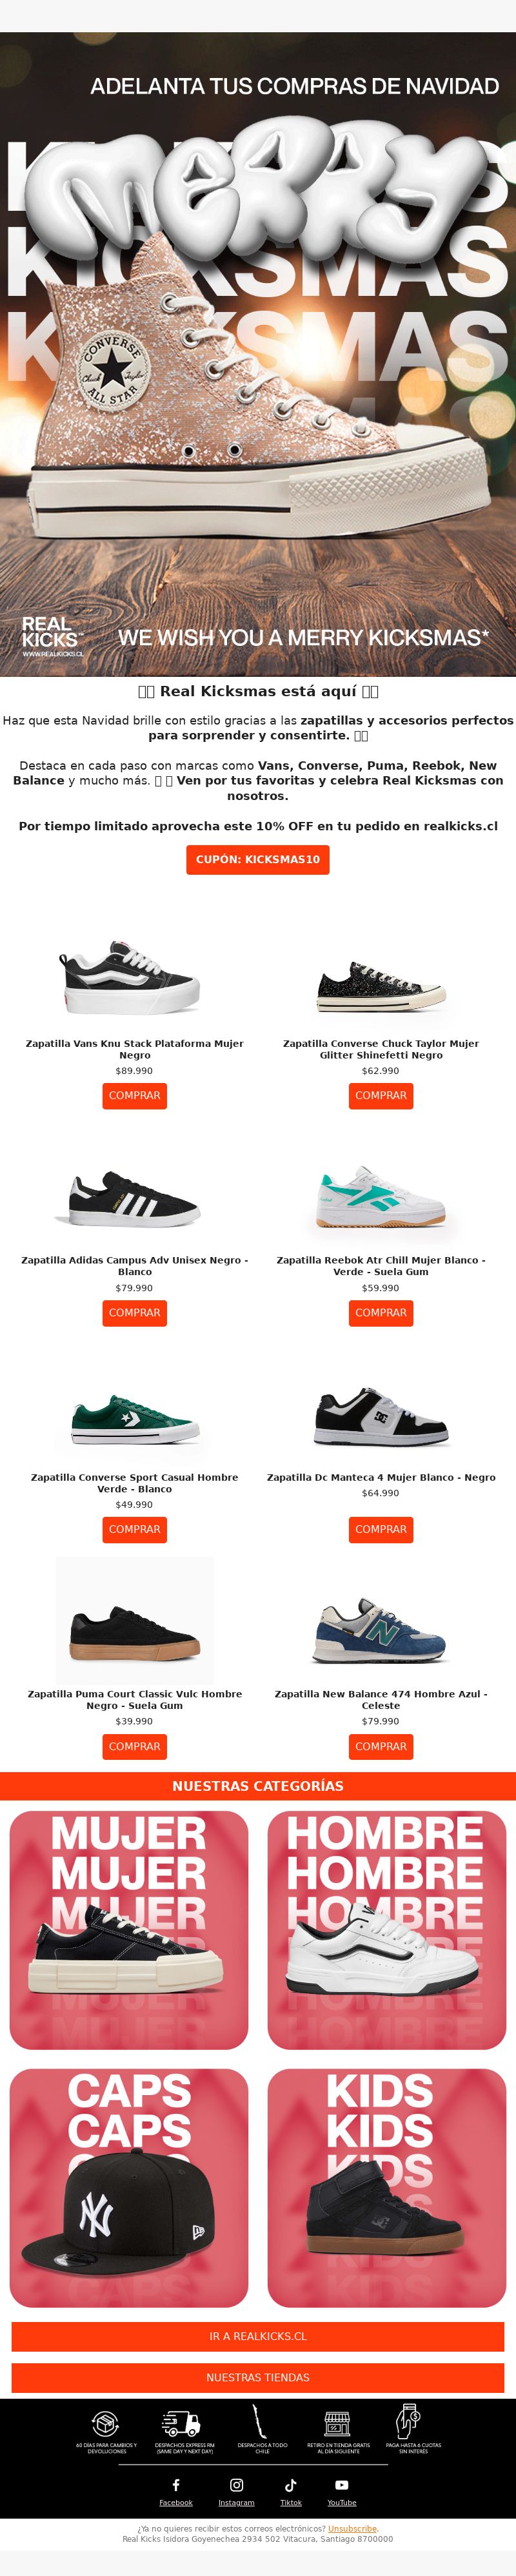Click the store pickup icon

point(338,2424)
